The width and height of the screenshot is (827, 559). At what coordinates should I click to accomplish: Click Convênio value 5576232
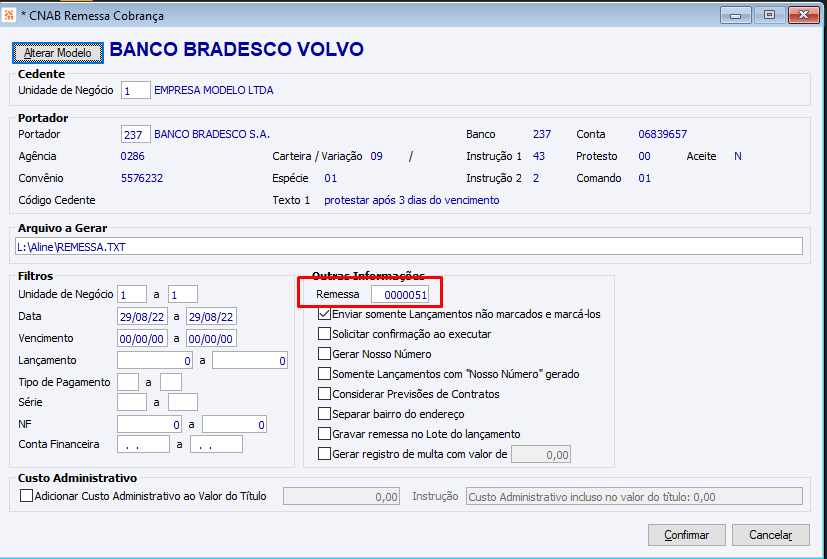pos(142,179)
